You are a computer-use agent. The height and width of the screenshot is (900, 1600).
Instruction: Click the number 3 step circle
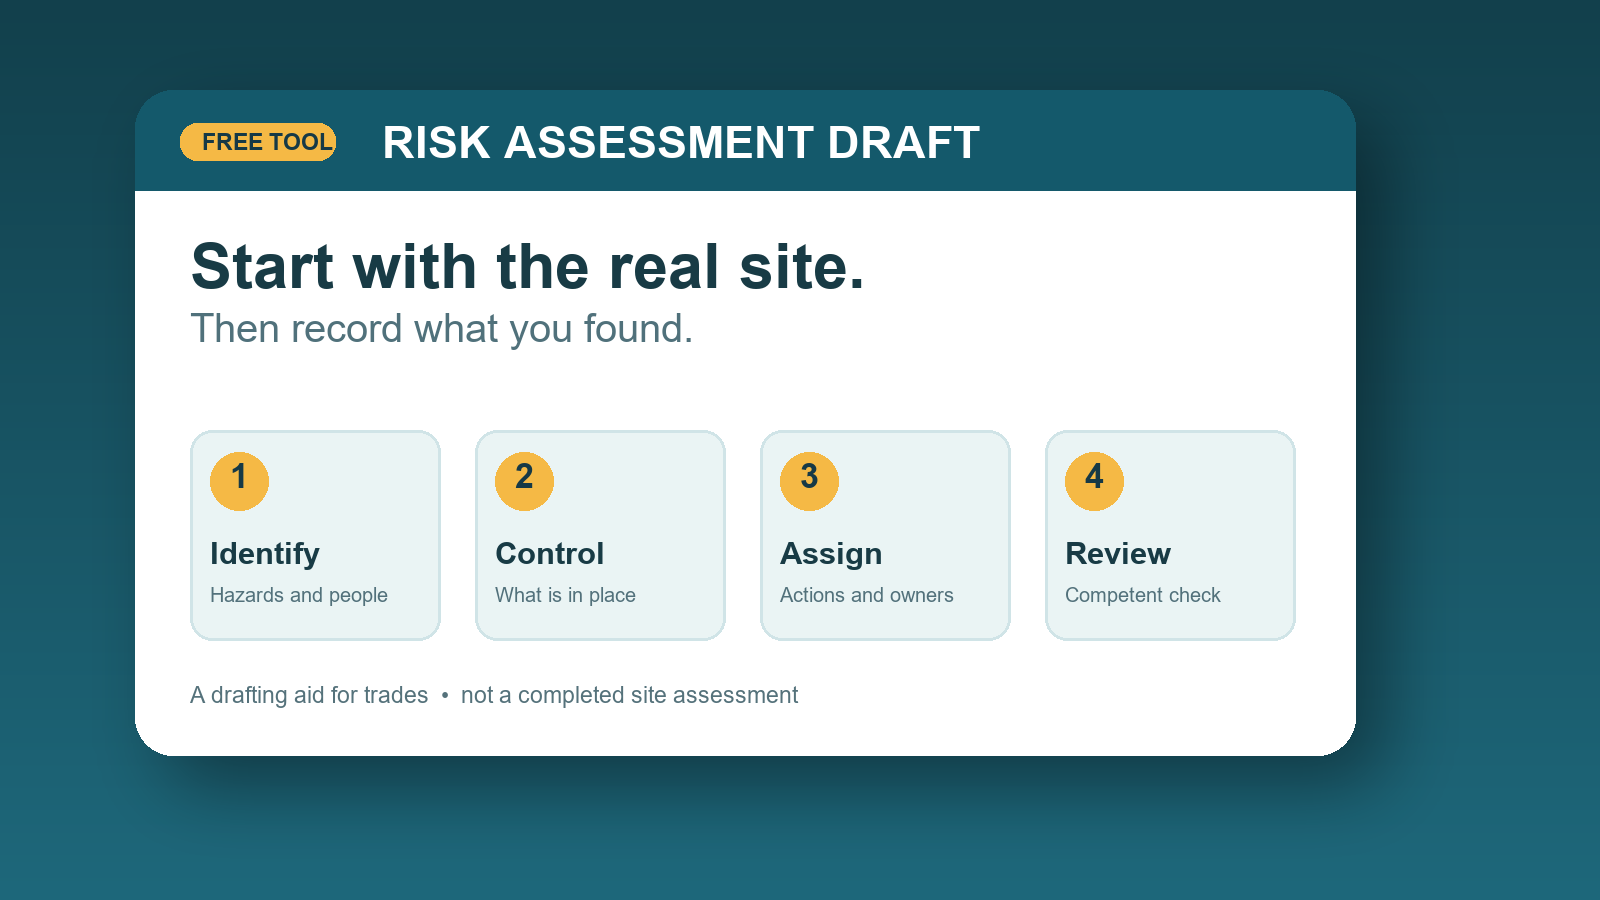(x=809, y=481)
